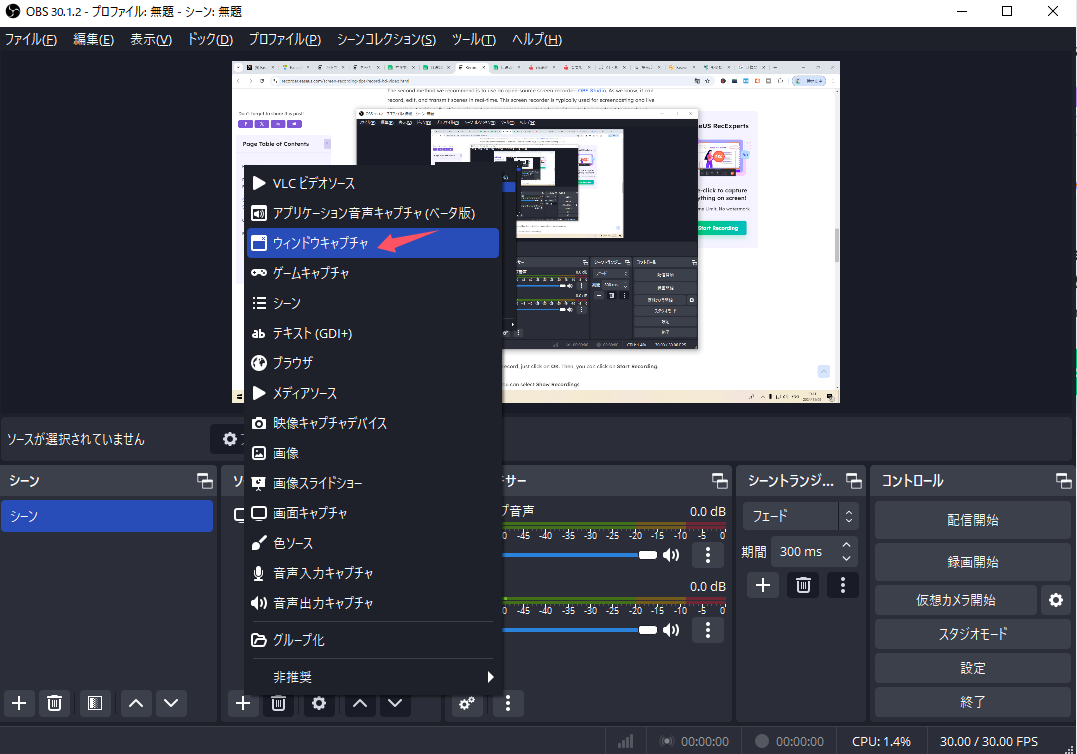The height and width of the screenshot is (754, 1077).
Task: Delete transition using trash icon
Action: (802, 585)
